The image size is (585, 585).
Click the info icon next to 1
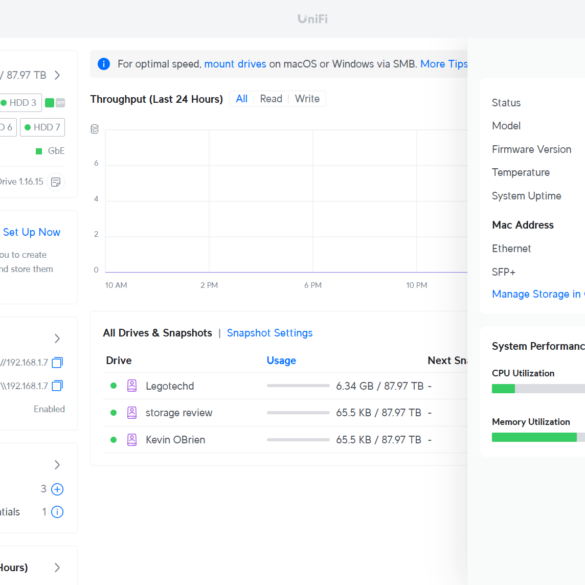pos(57,512)
